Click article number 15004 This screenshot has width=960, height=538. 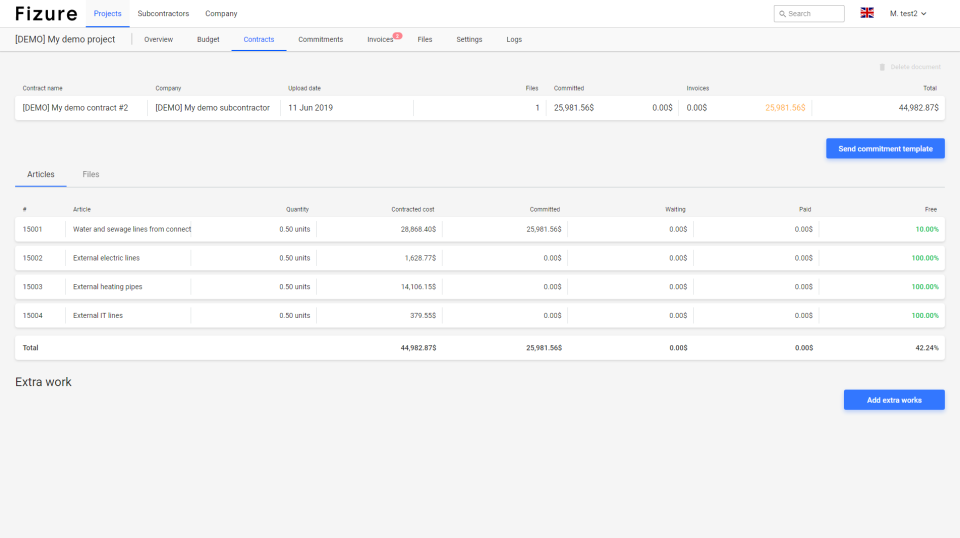32,316
